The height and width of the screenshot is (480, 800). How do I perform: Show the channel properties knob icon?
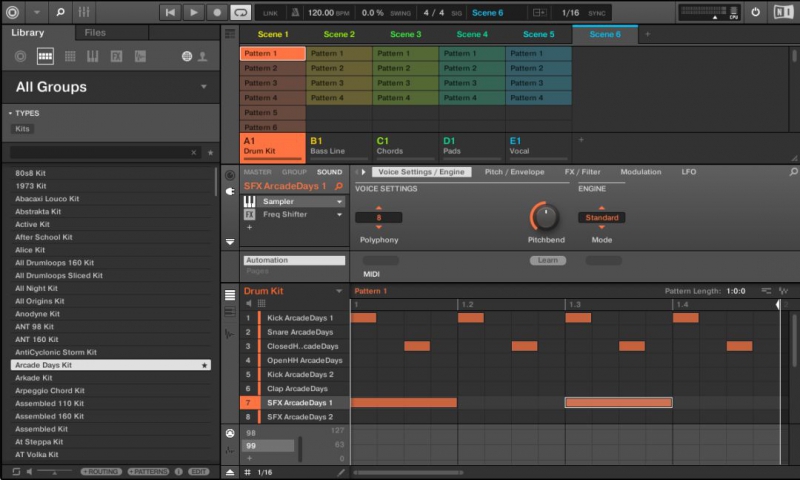[x=230, y=175]
